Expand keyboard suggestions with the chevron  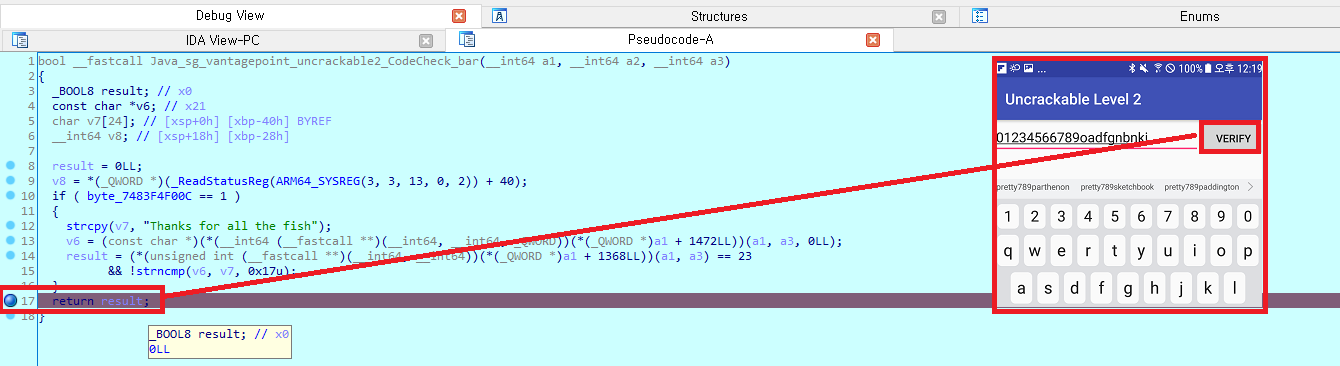[x=1250, y=187]
